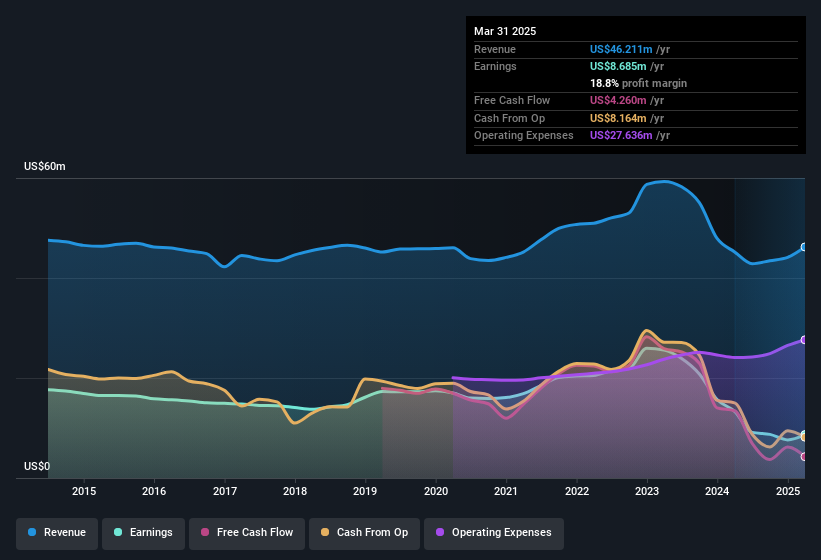
Task: Click the 2025 x-axis label
Action: 787,491
